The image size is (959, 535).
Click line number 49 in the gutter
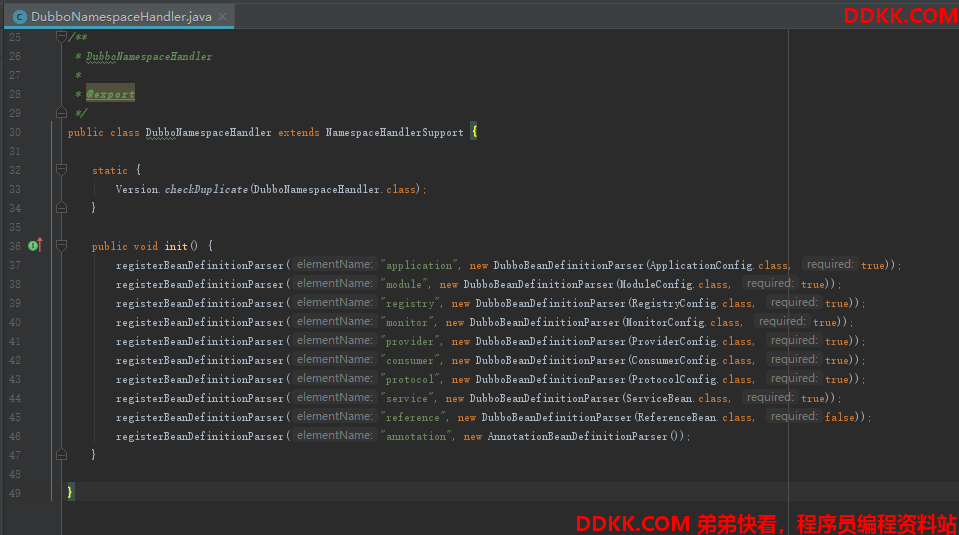[15, 492]
